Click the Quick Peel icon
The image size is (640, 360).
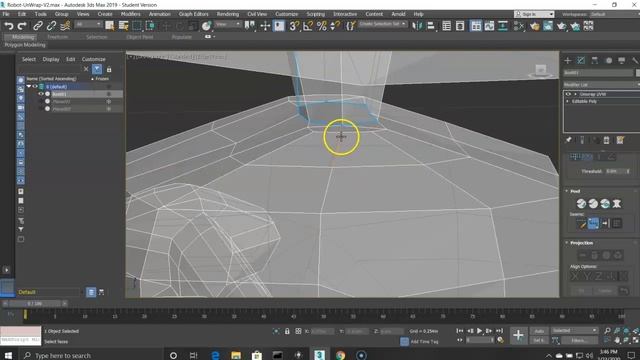pos(581,204)
